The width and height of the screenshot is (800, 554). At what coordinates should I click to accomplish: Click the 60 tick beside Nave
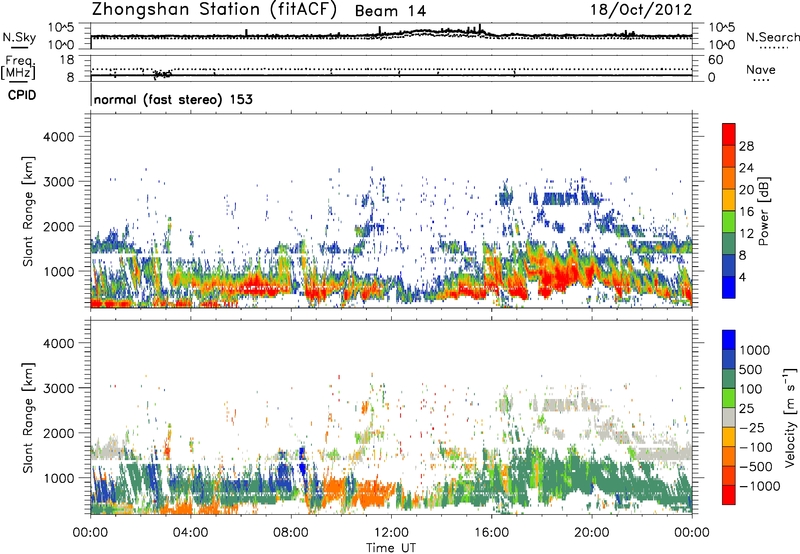(x=715, y=60)
